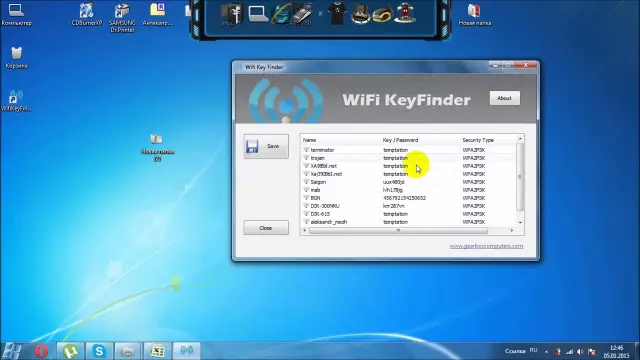Click the yellow mouse dock icon

383,14
